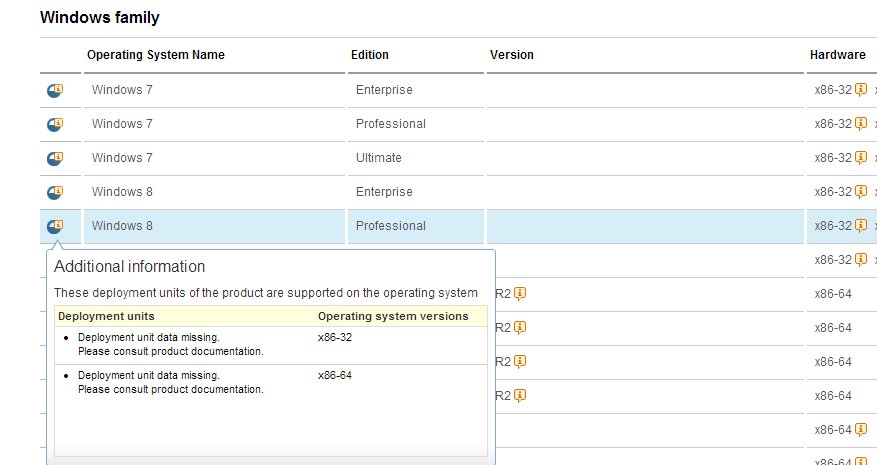Select the Windows 7 cell in Ultimate row

(x=122, y=158)
